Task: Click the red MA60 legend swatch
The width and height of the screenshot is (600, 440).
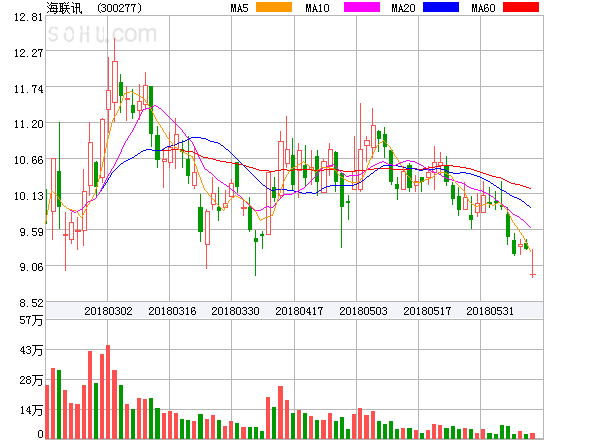Action: coord(521,7)
